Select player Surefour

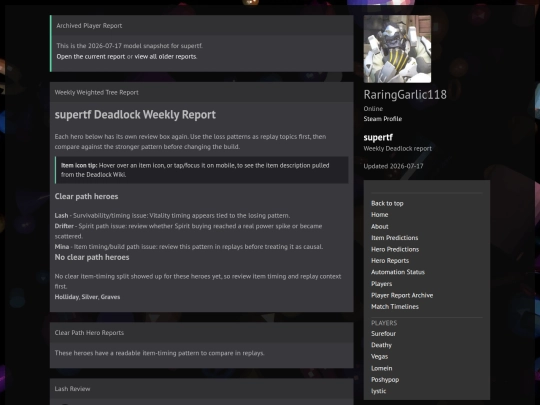(383, 333)
